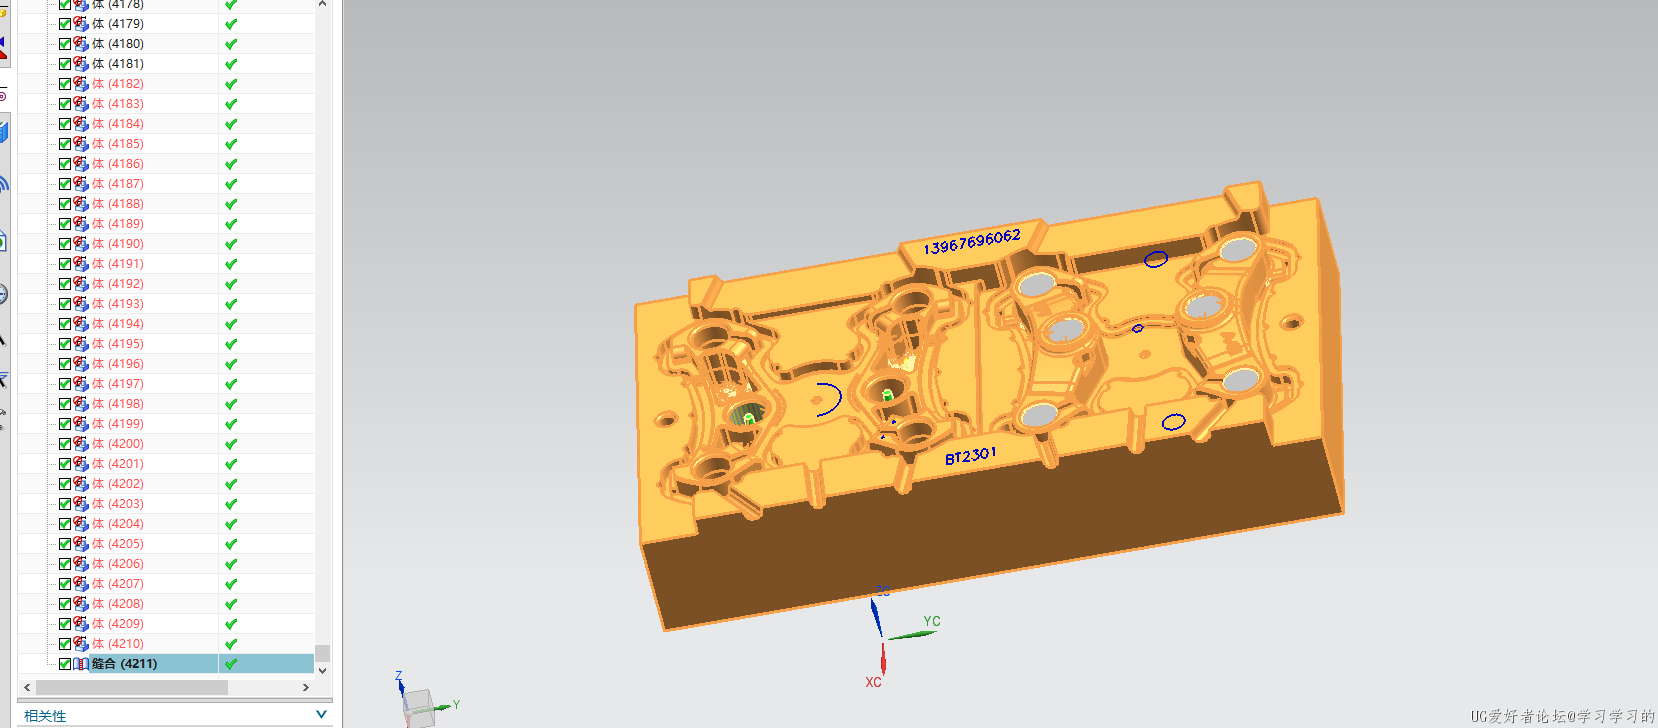Screen dimensions: 1658x728
Task: Click the horizontal scrollbar thumb
Action: click(131, 688)
